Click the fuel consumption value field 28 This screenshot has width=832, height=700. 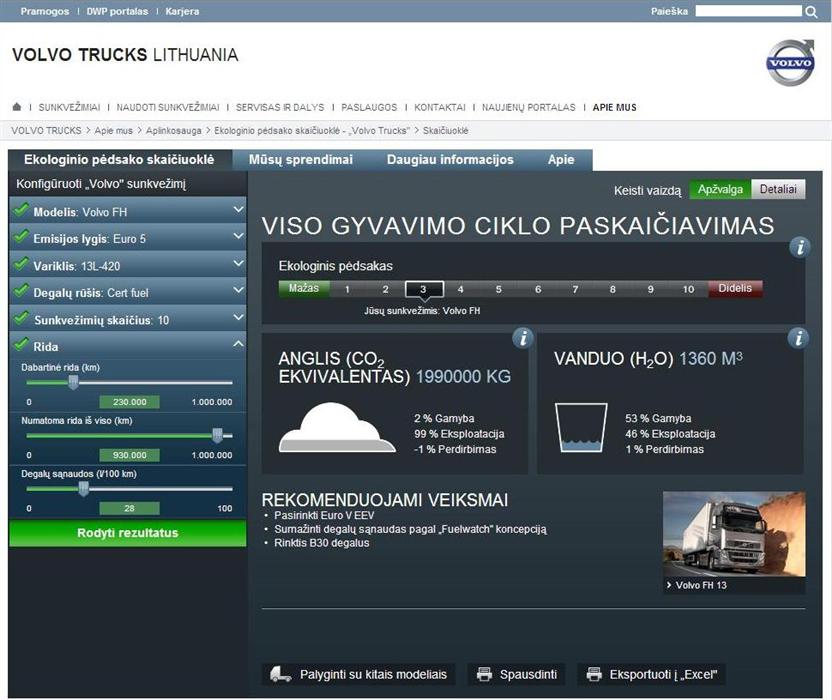129,508
